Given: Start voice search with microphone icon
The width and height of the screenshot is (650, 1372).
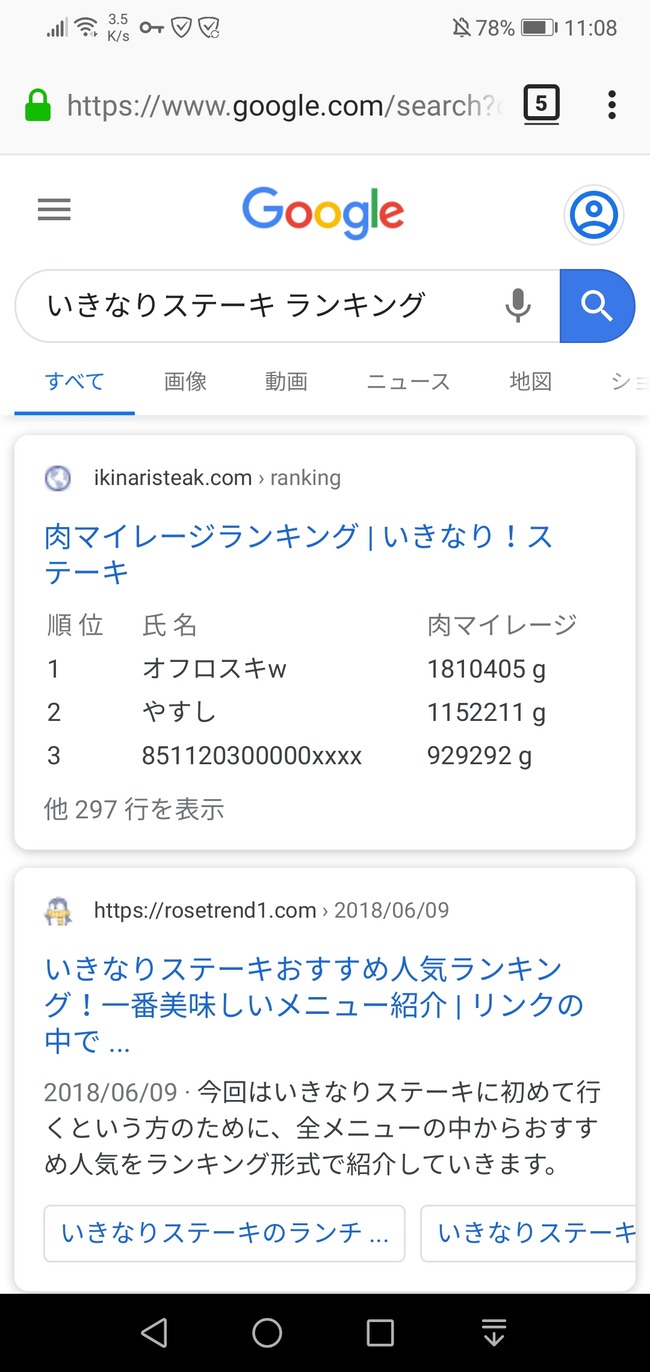Looking at the screenshot, I should pos(518,306).
